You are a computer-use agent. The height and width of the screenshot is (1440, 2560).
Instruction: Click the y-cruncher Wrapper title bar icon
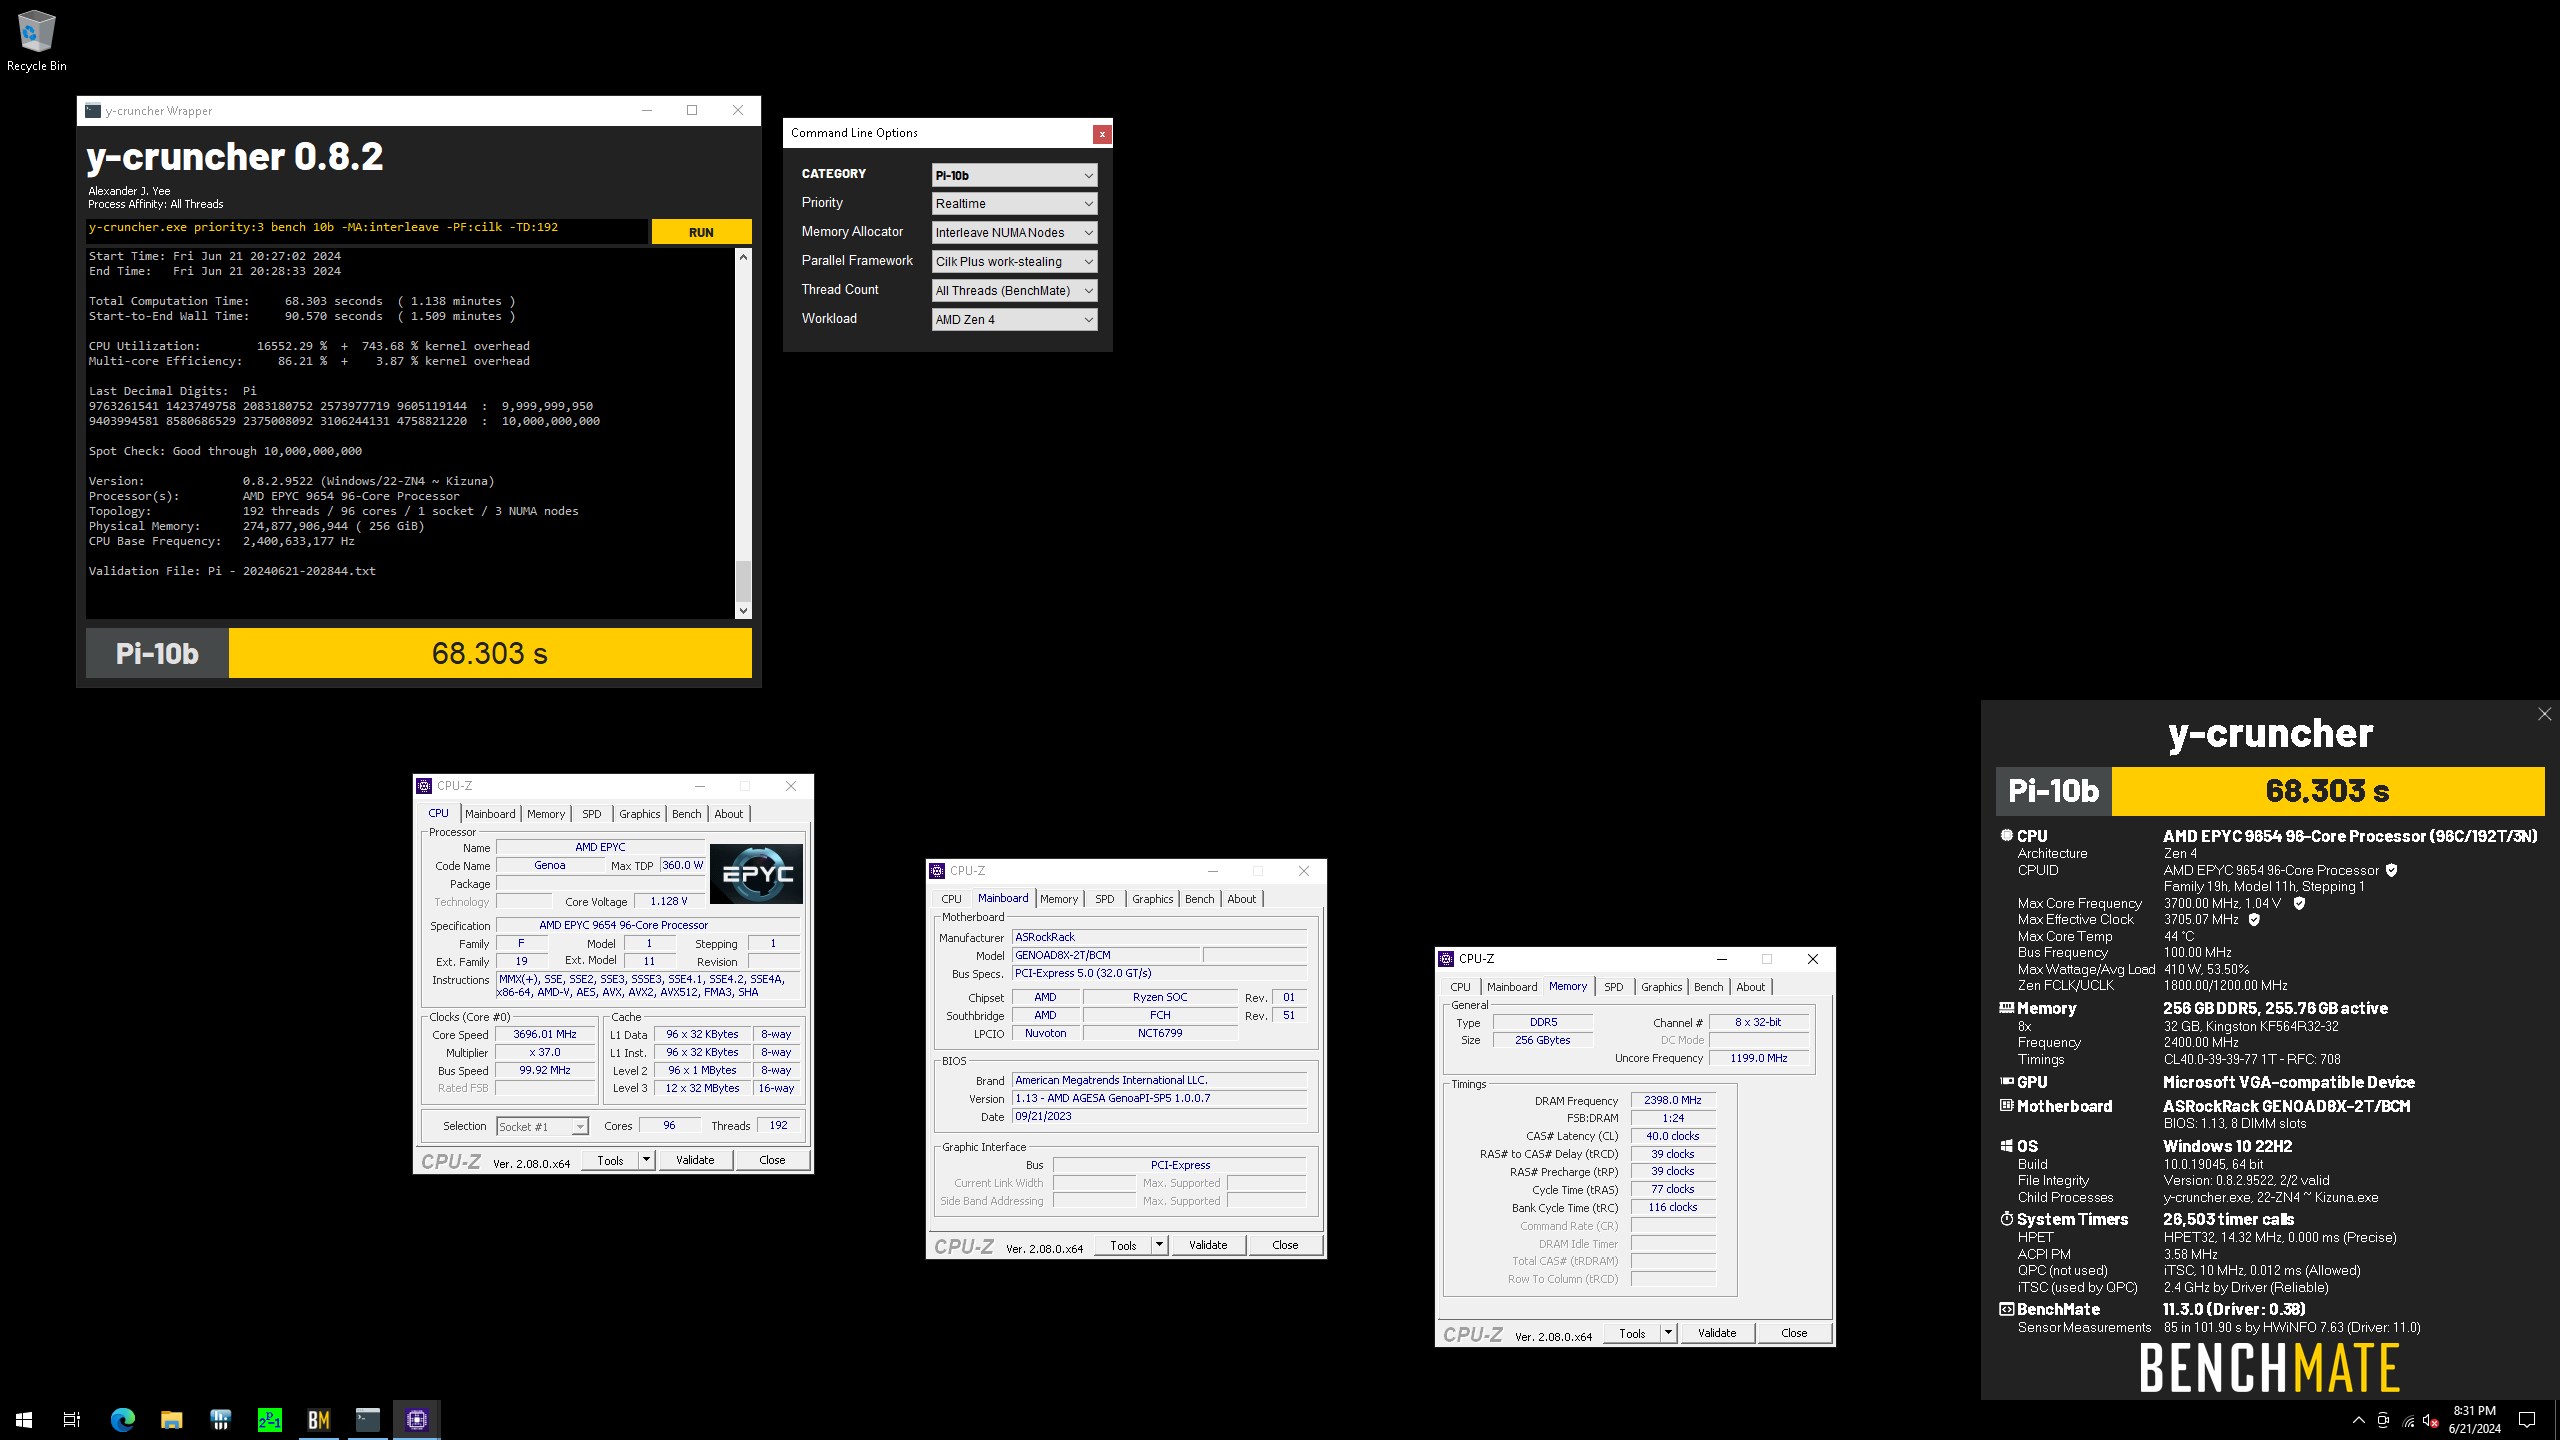(93, 111)
